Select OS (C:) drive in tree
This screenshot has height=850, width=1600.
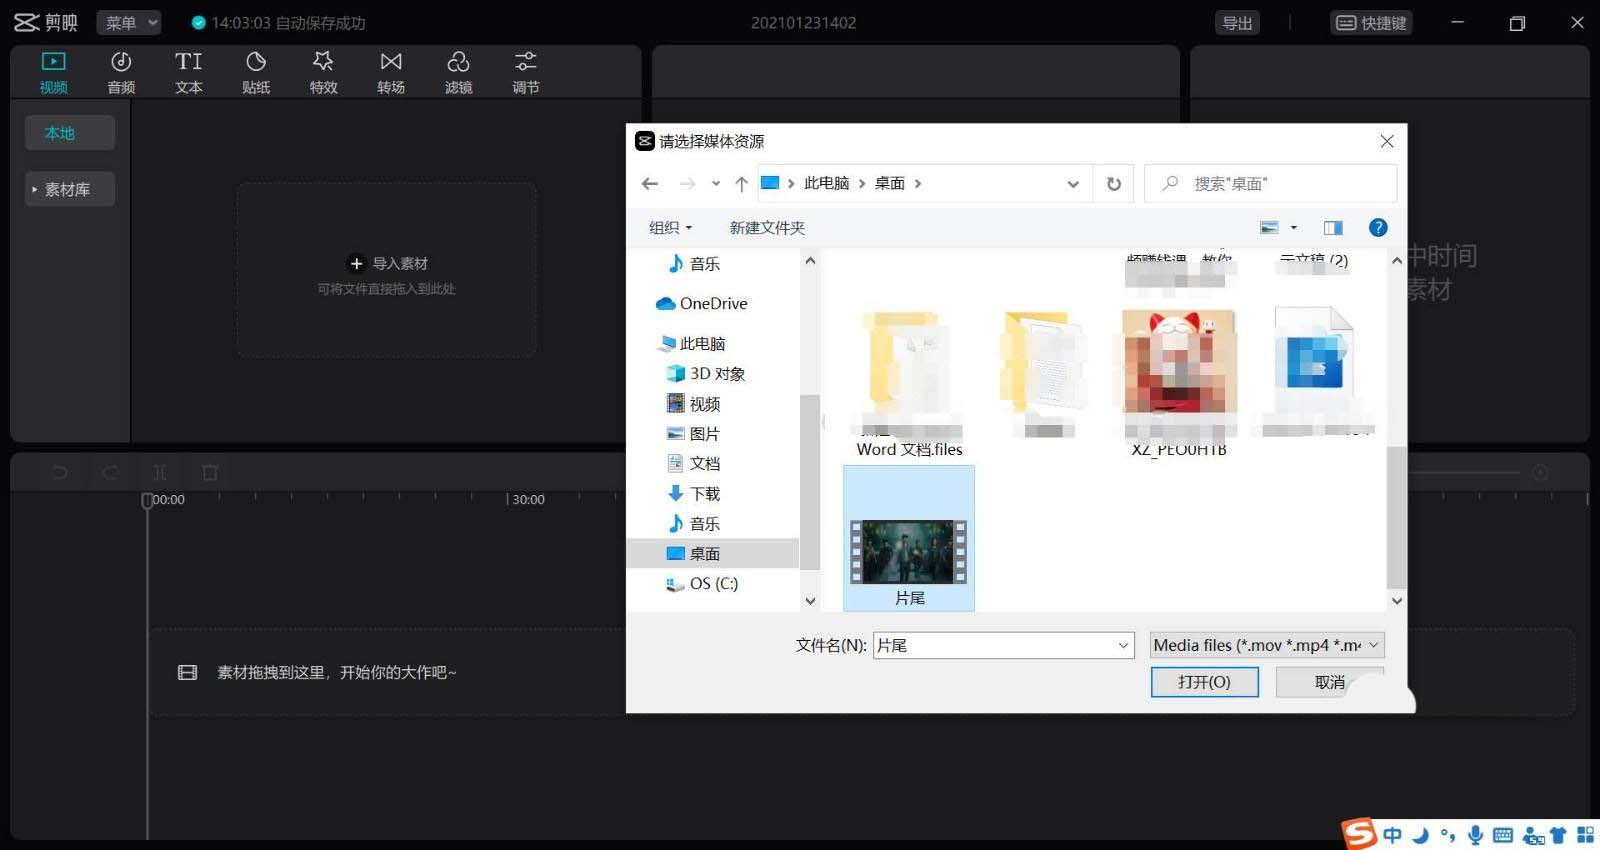tap(702, 584)
